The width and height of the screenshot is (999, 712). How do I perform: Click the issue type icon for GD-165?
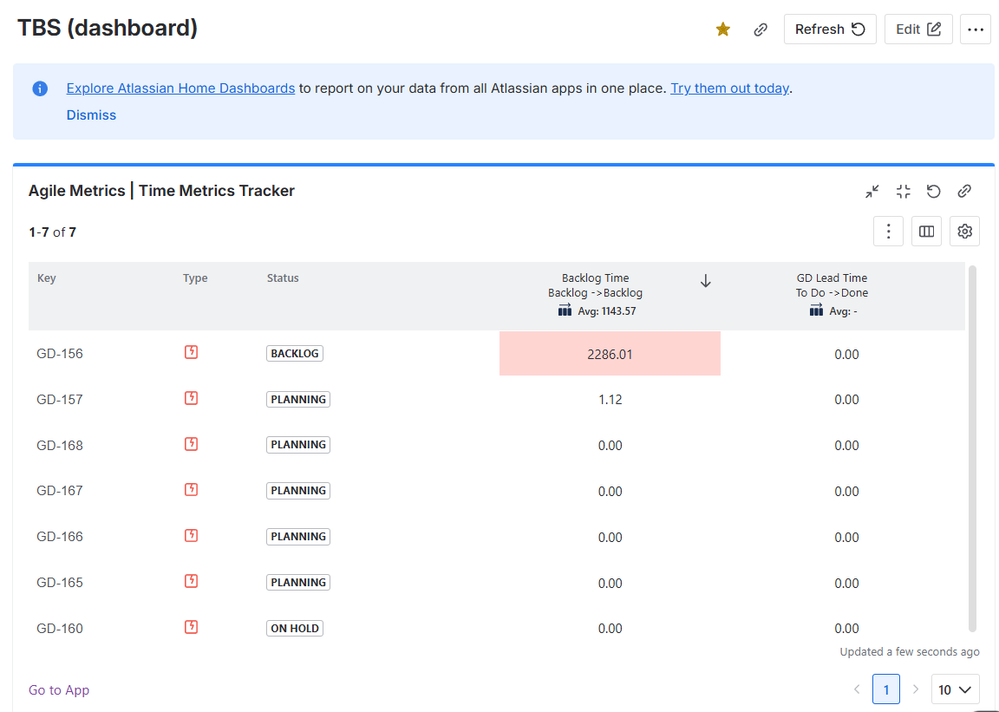point(191,581)
